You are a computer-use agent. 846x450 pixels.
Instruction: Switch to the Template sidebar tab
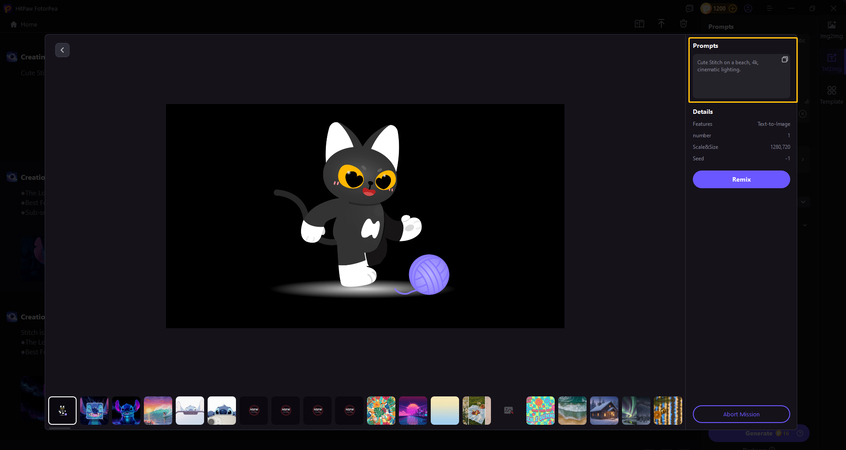point(831,95)
